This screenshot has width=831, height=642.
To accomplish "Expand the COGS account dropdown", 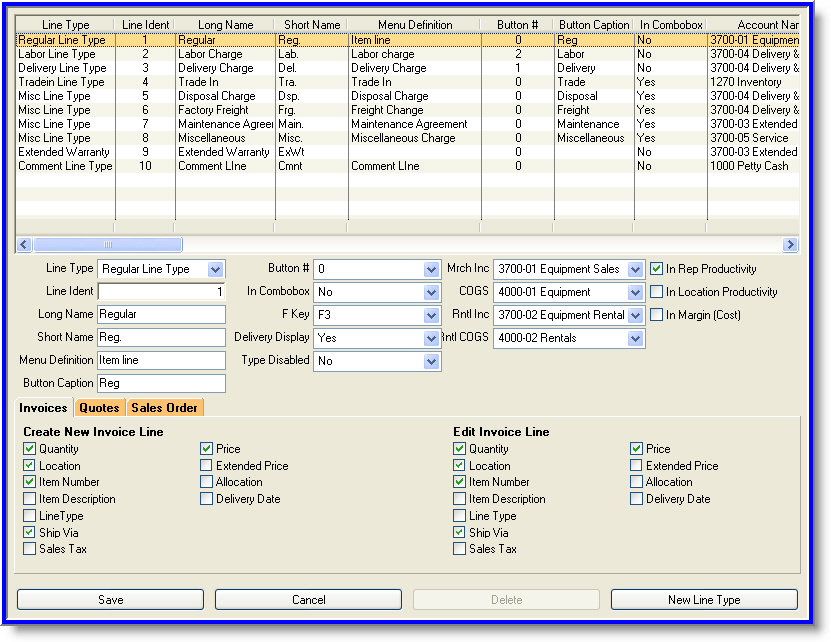I will (x=635, y=292).
